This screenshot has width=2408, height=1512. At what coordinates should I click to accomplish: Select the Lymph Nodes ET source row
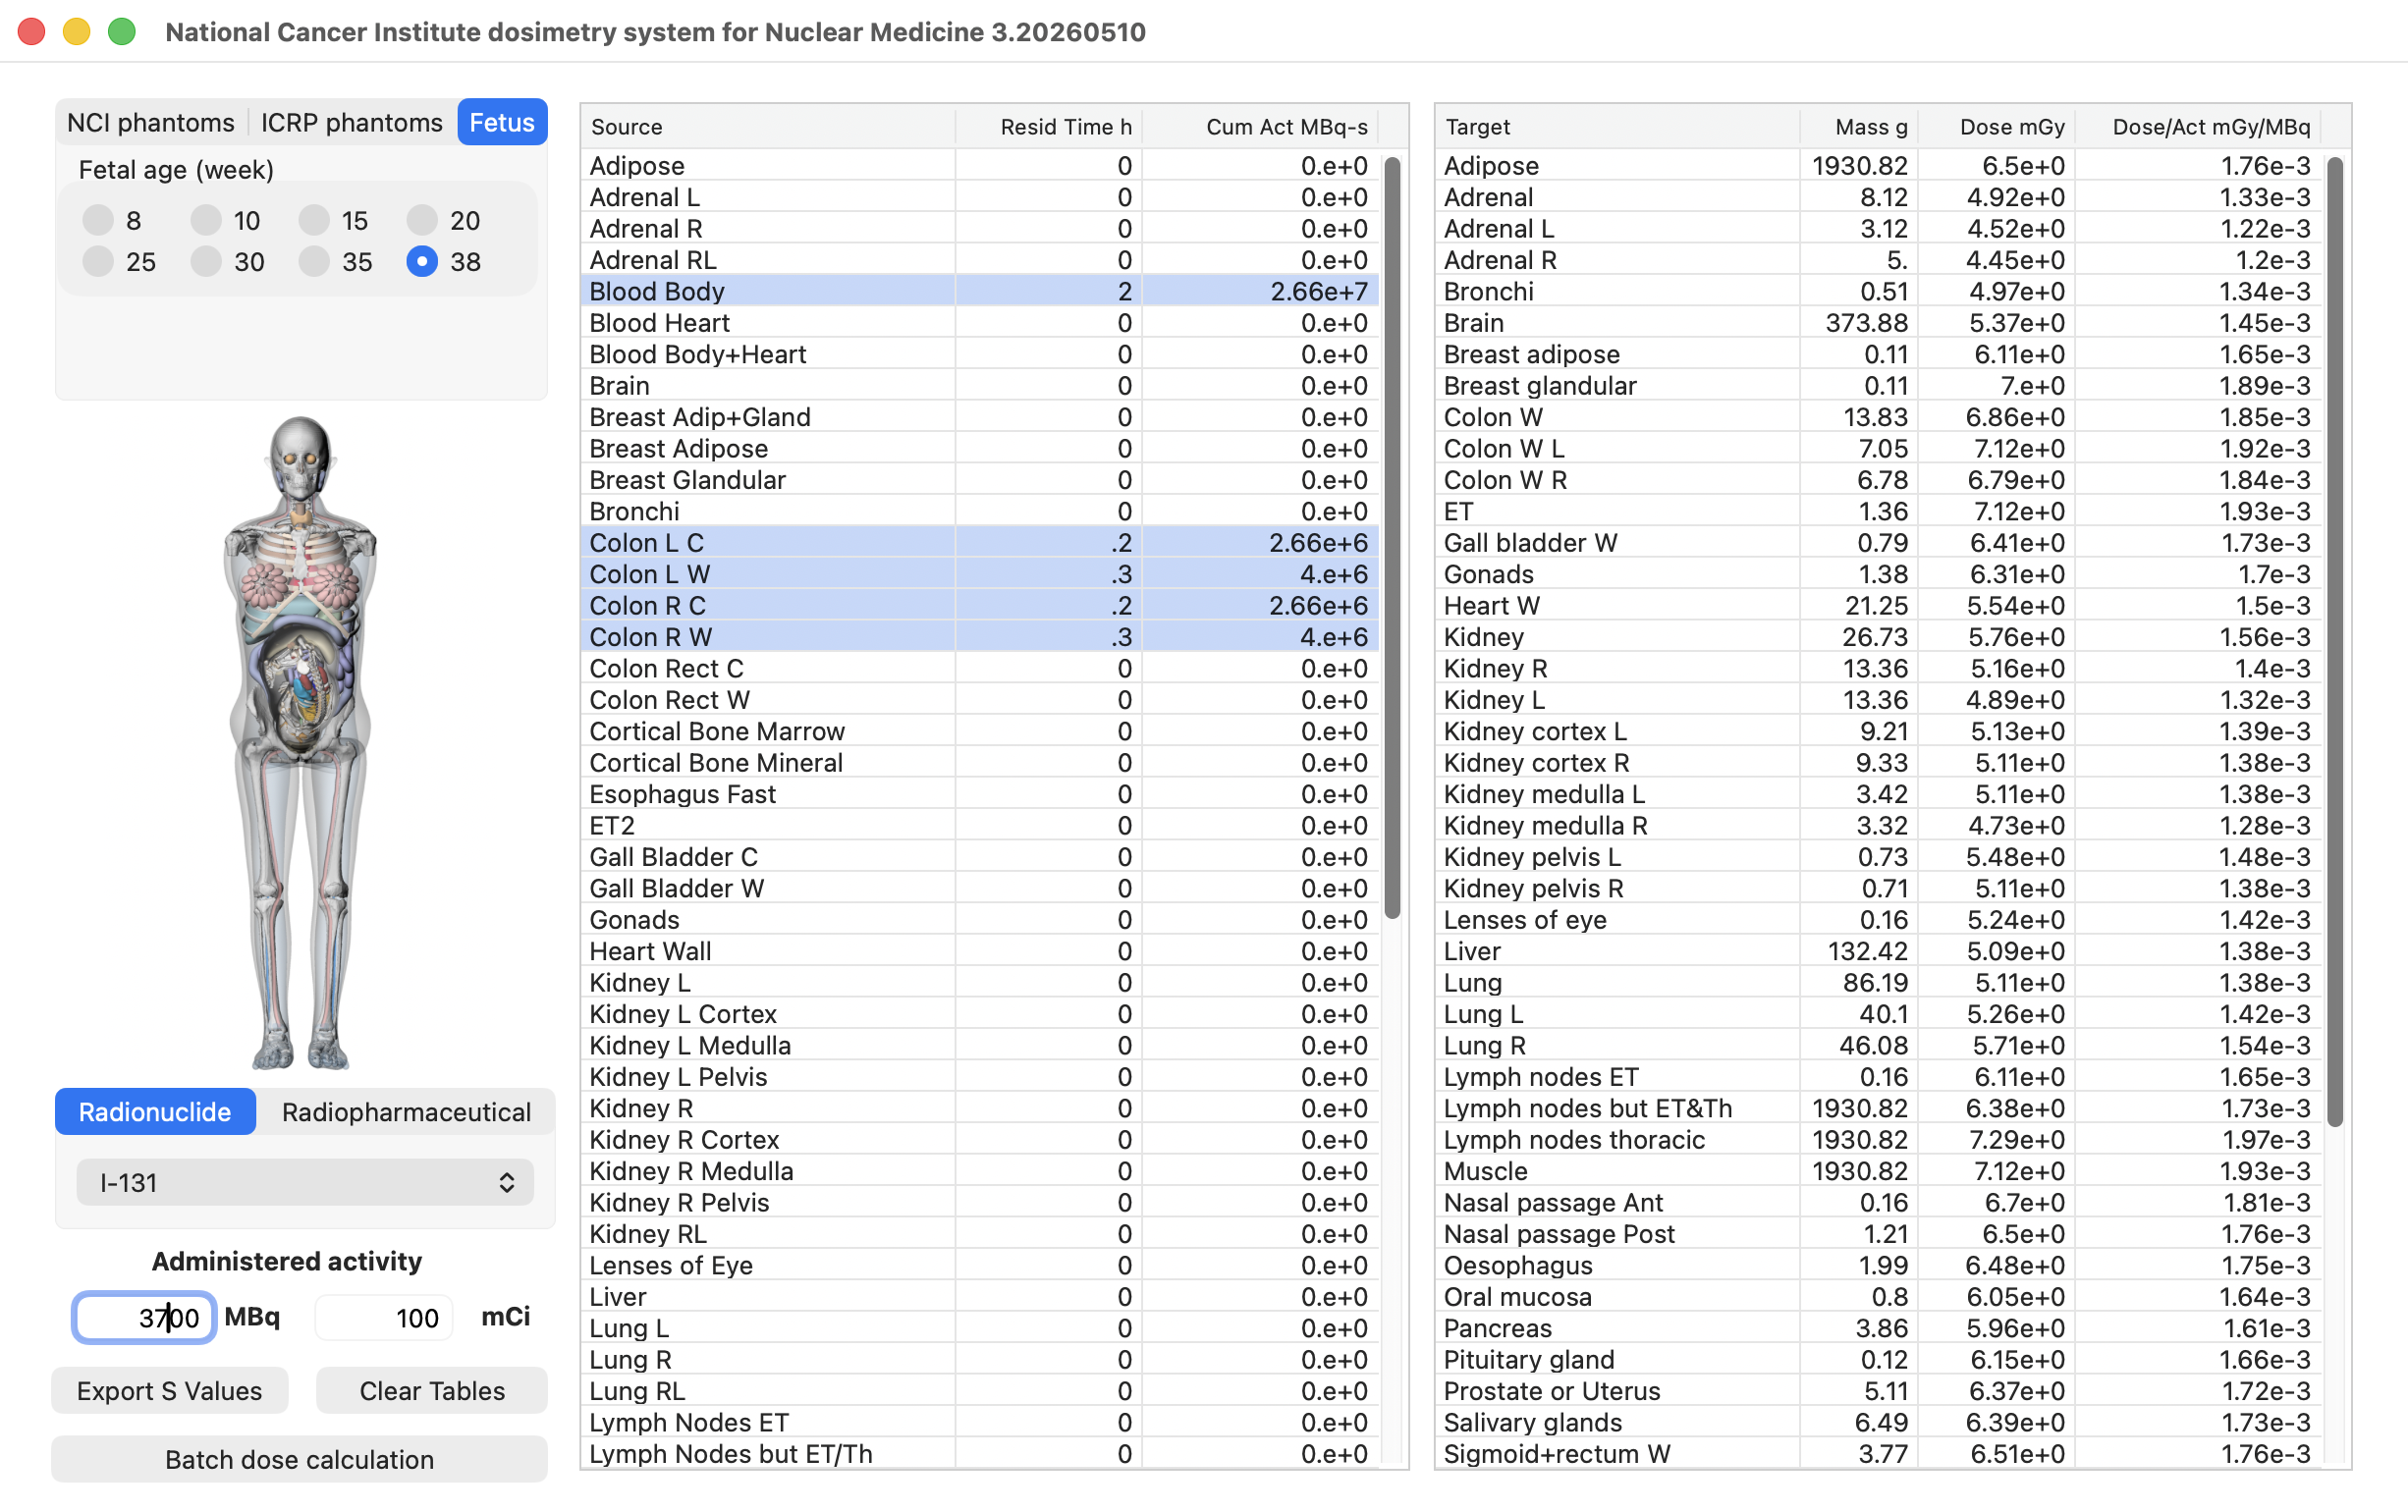(x=980, y=1423)
